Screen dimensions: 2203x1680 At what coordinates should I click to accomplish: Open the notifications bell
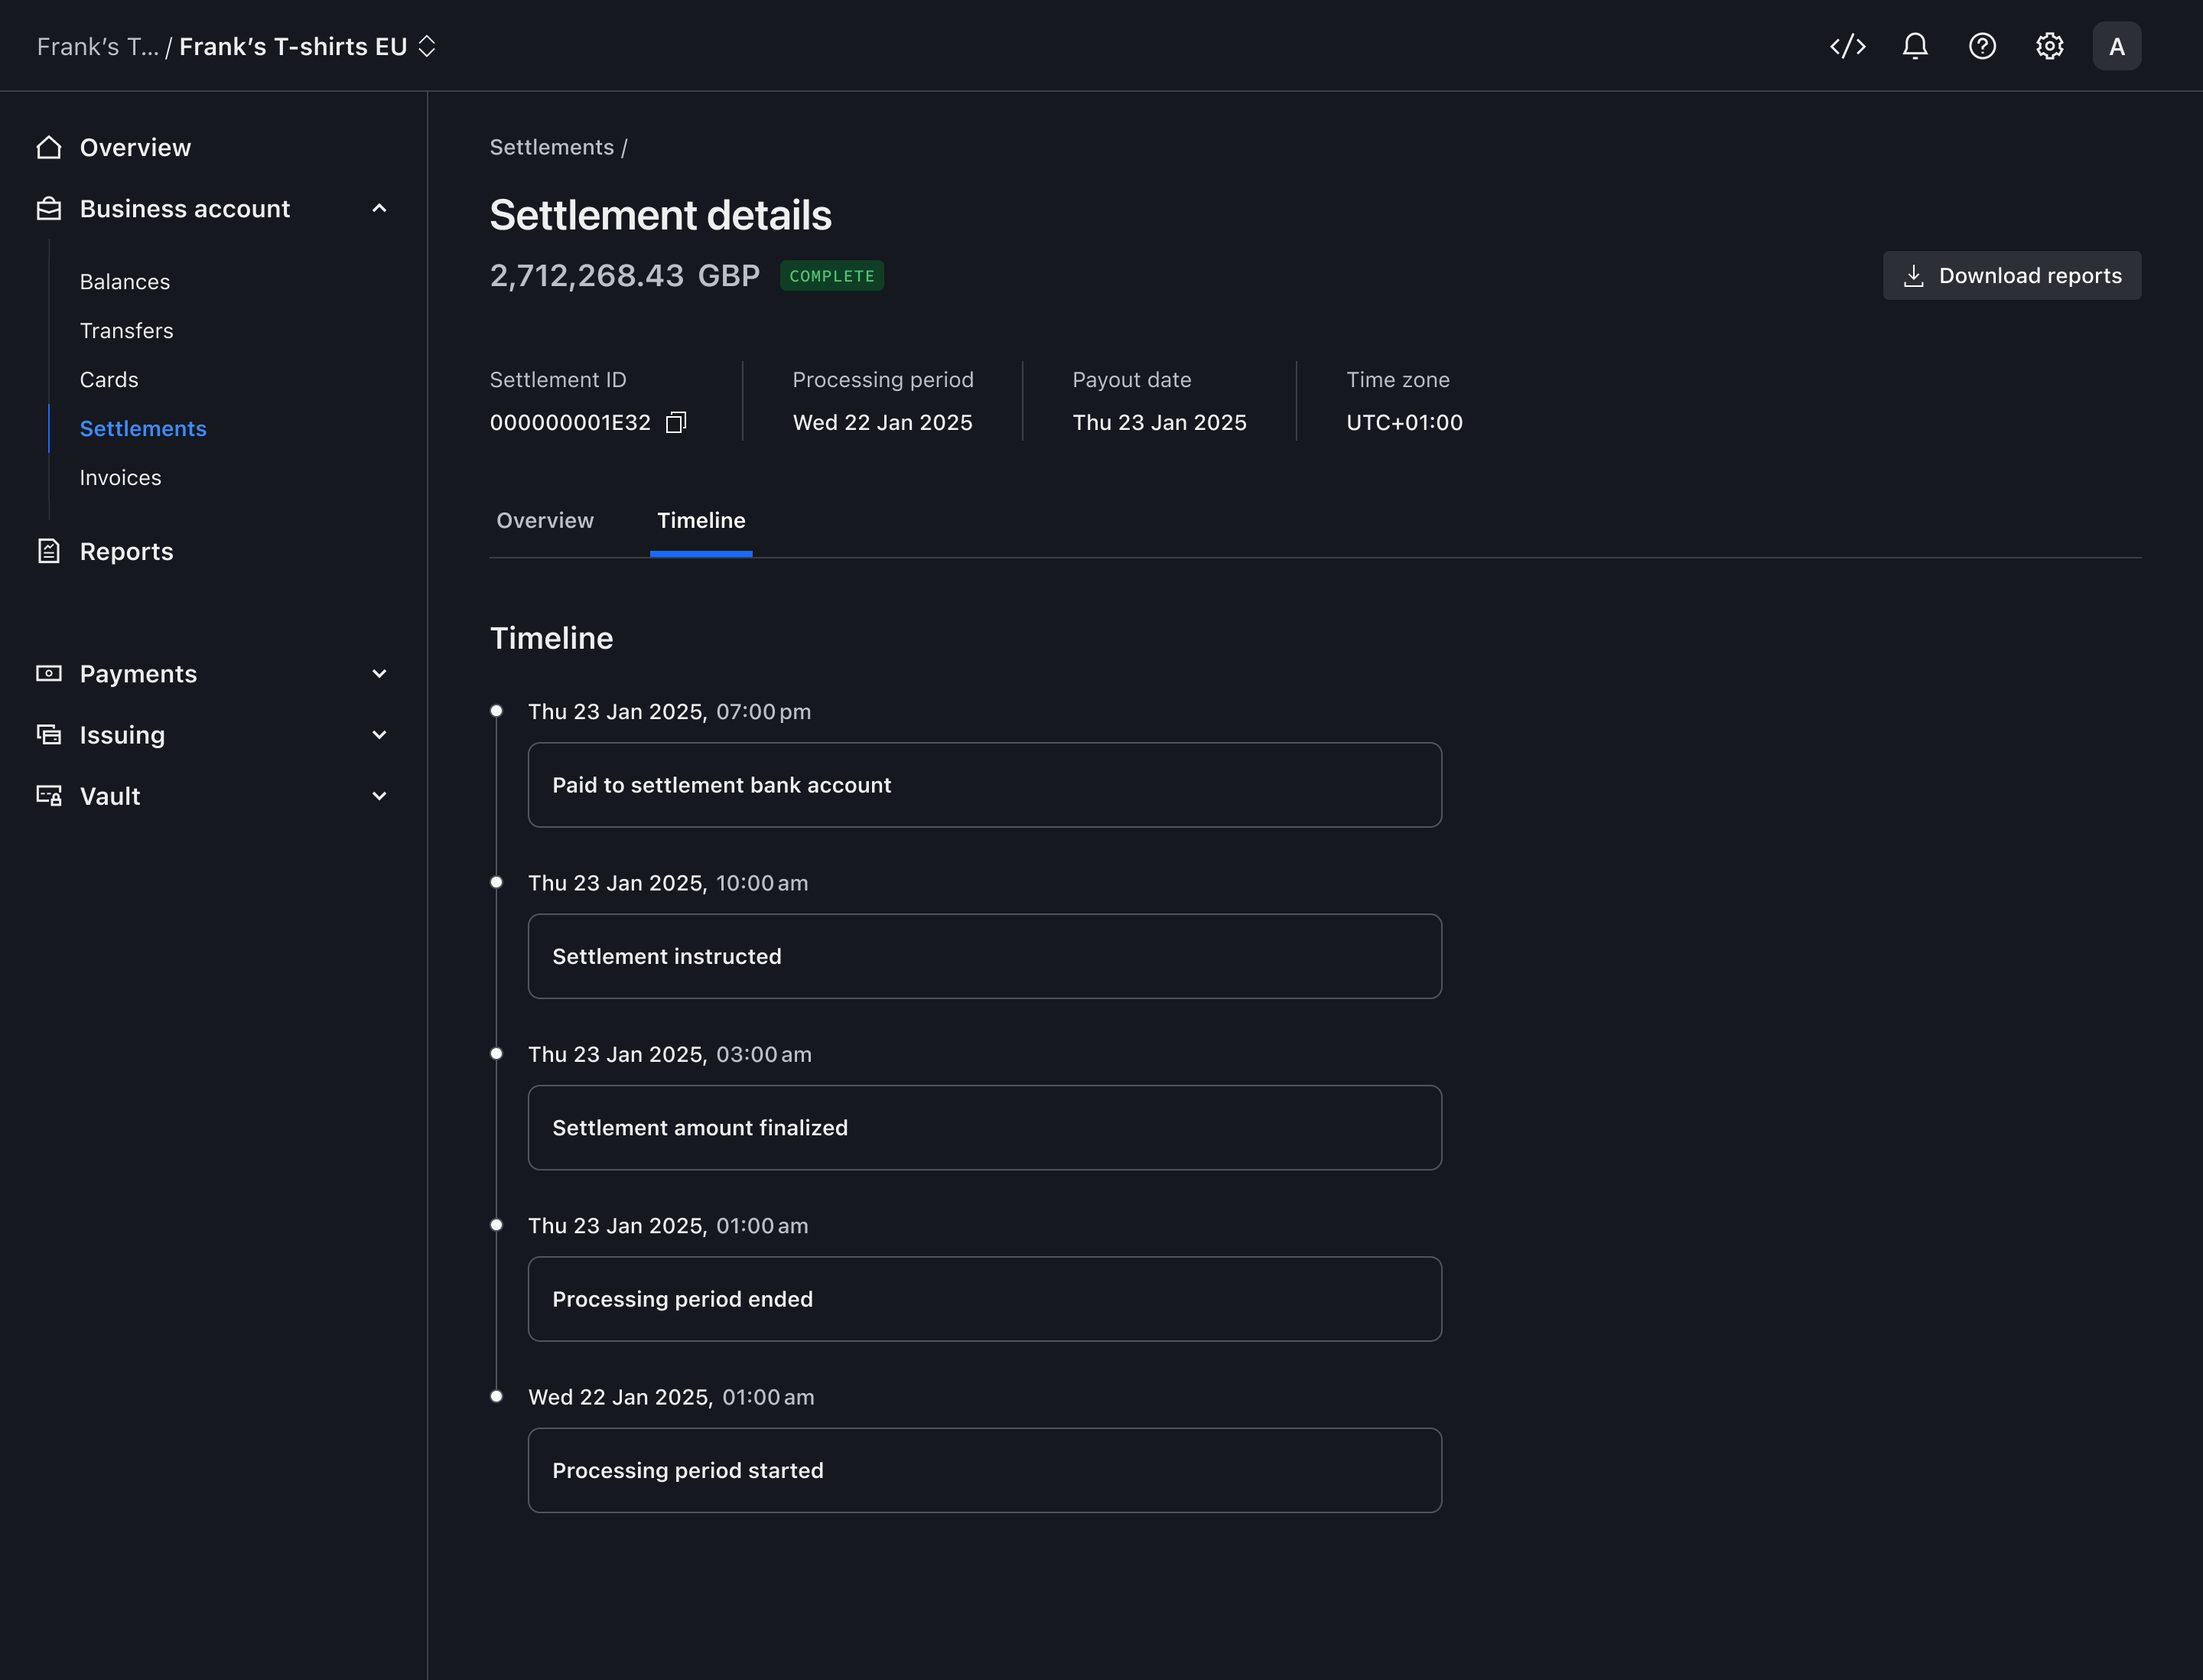point(1915,46)
